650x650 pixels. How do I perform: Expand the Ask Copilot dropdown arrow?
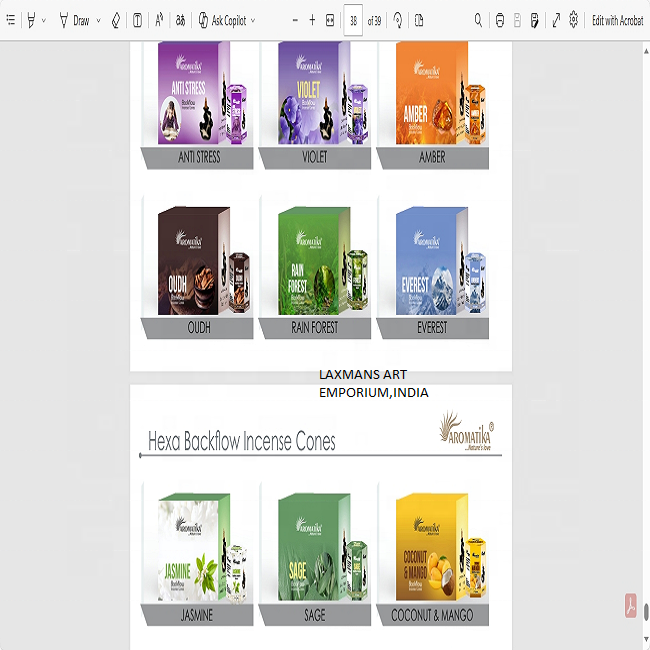(253, 20)
